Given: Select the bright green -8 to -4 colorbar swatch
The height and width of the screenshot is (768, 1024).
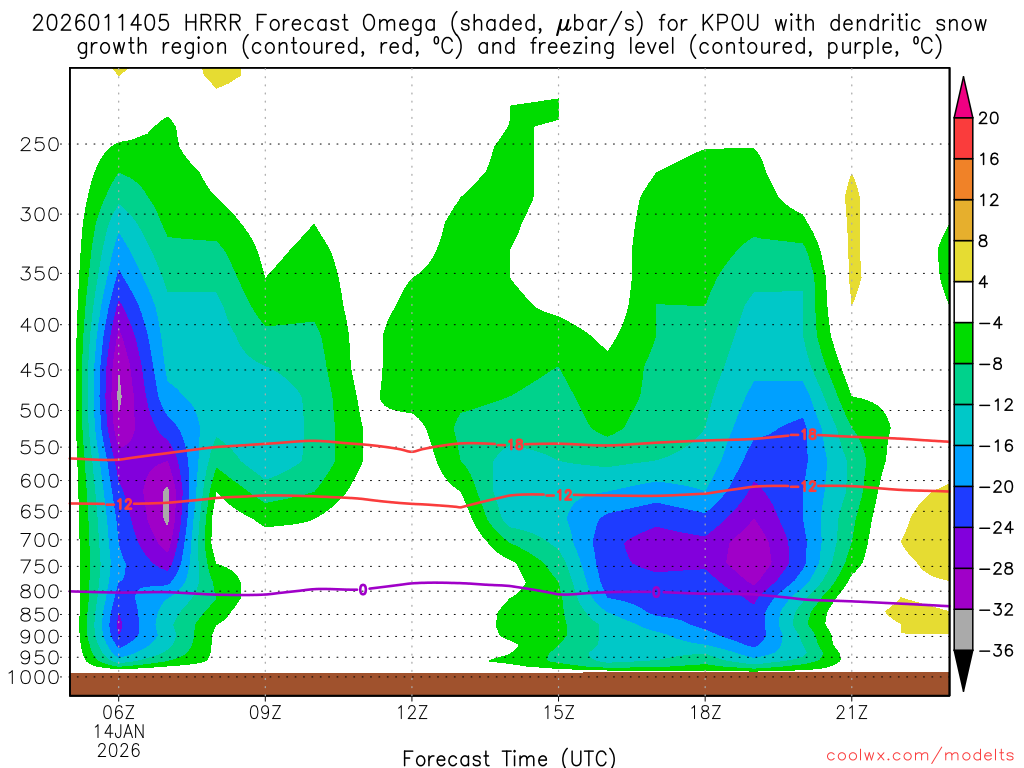Looking at the screenshot, I should coord(963,343).
